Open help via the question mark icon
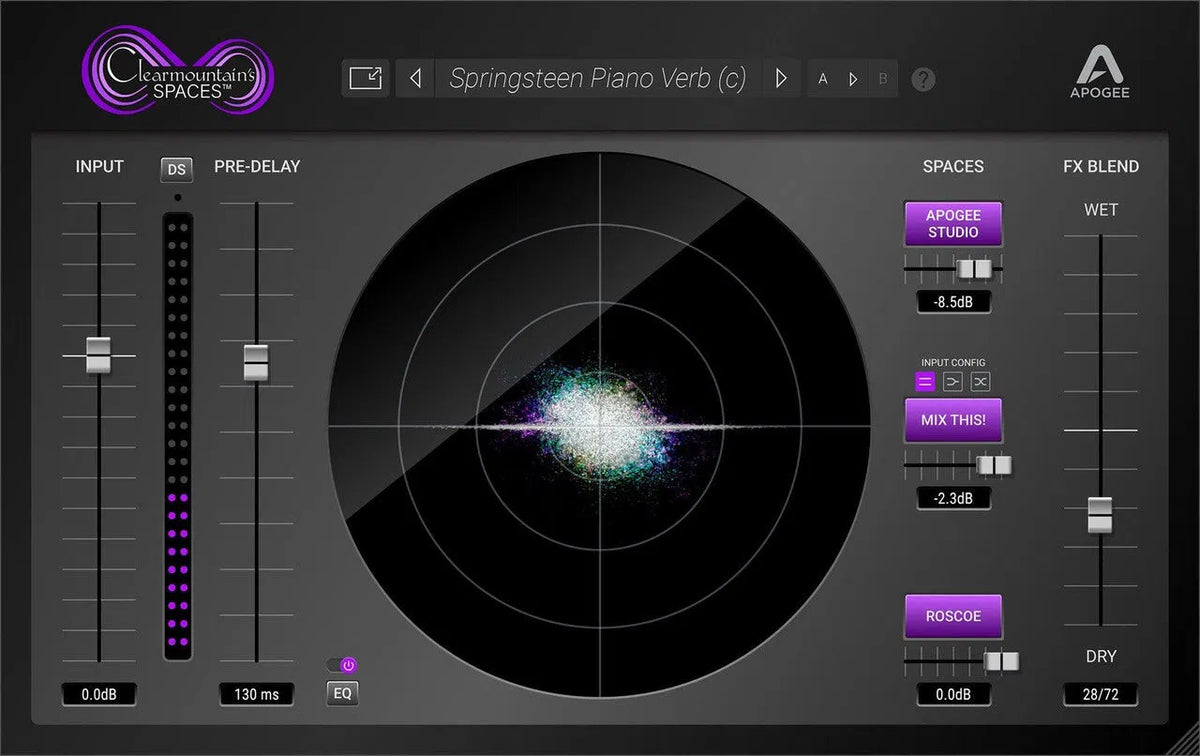Screen dimensions: 1200x756 (x=923, y=78)
